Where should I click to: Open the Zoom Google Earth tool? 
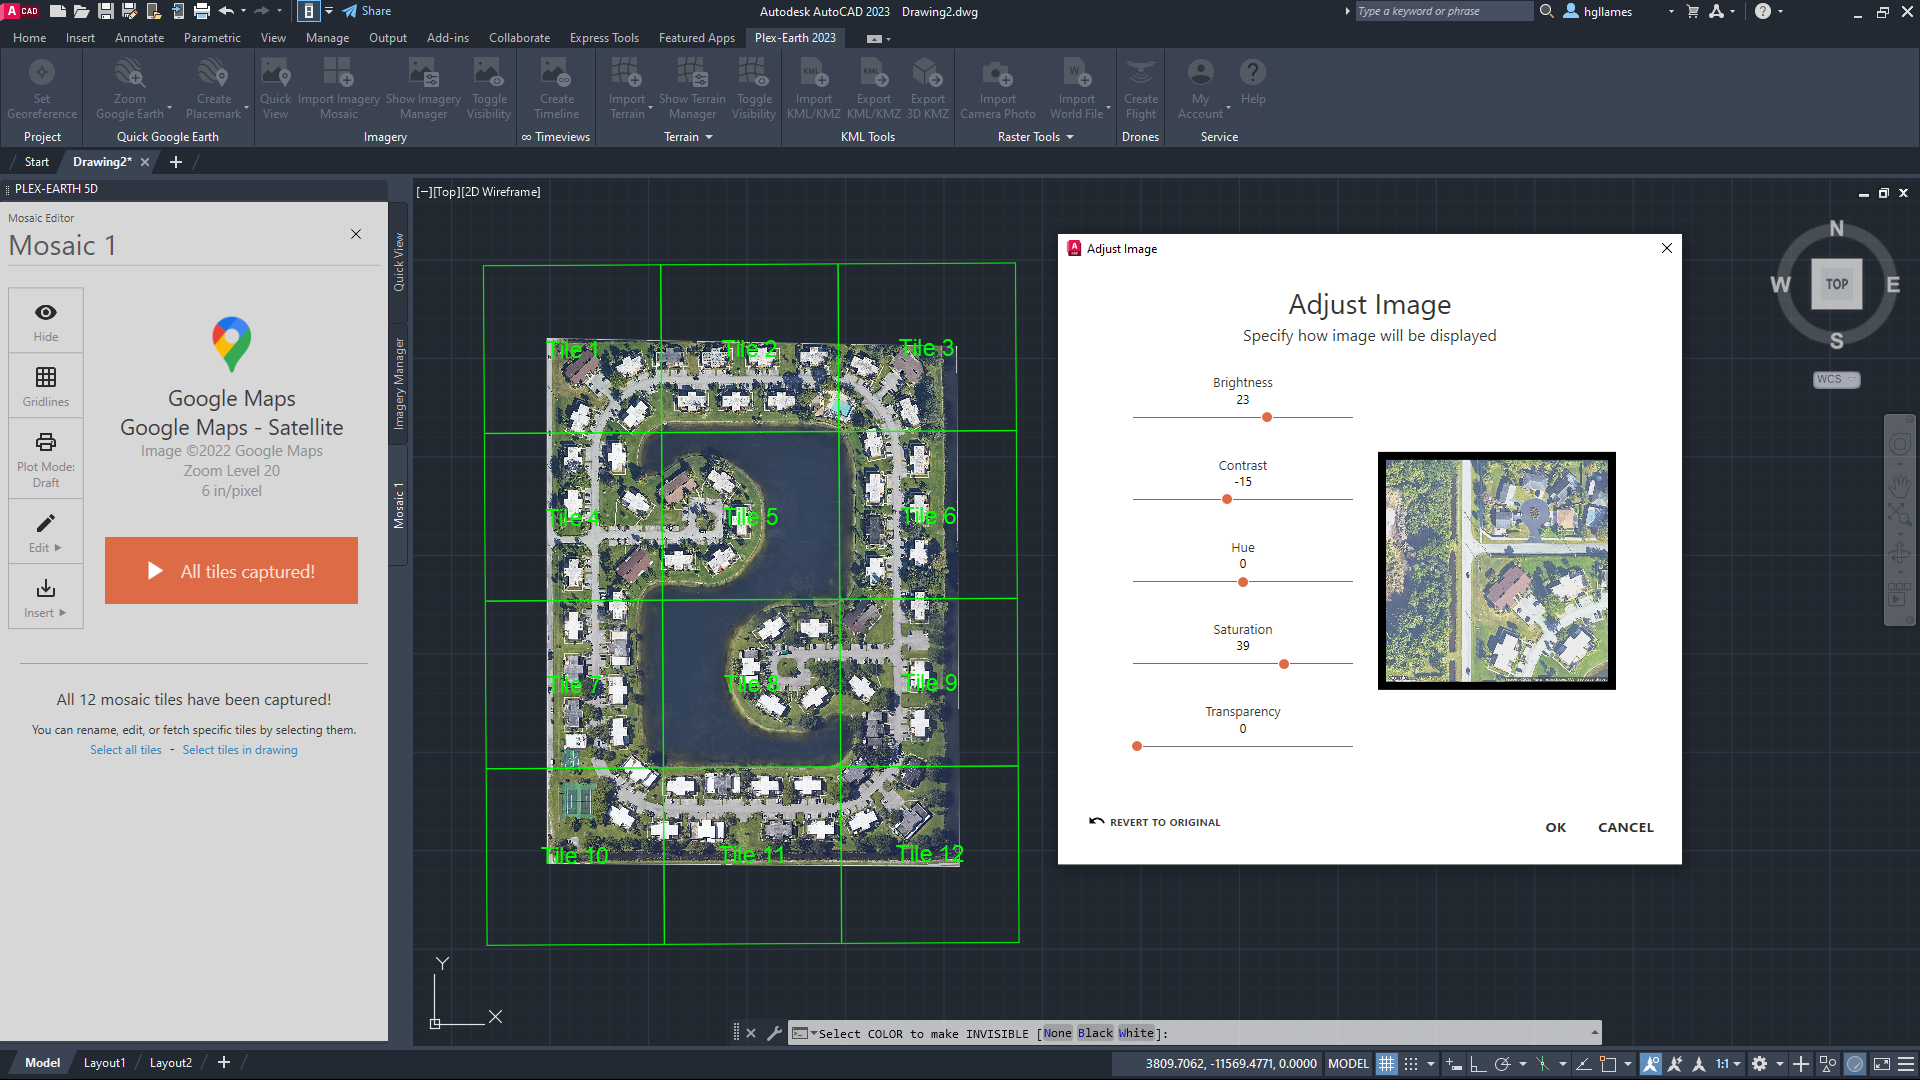[130, 89]
